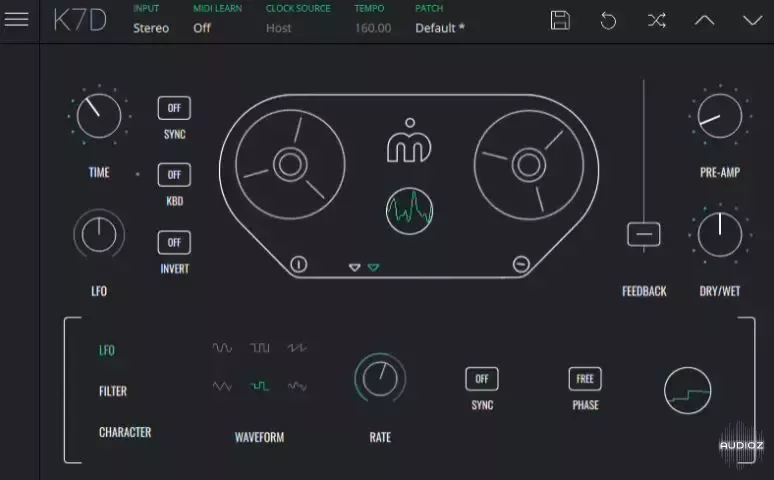This screenshot has height=480, width=774.
Task: Click the TIME knob
Action: pyautogui.click(x=99, y=116)
